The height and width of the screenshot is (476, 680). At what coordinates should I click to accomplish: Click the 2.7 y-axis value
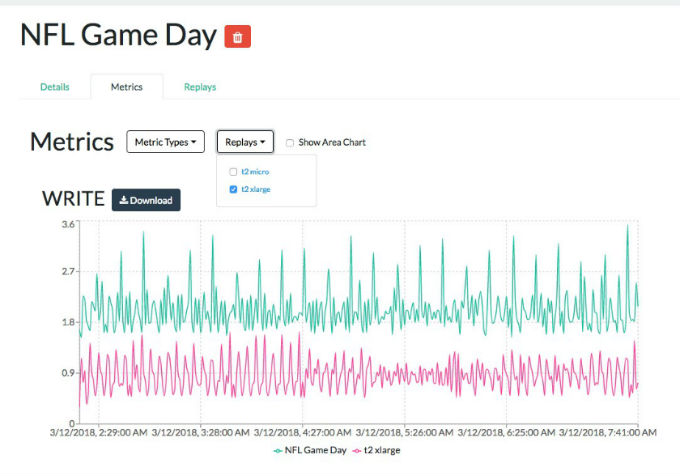(68, 271)
